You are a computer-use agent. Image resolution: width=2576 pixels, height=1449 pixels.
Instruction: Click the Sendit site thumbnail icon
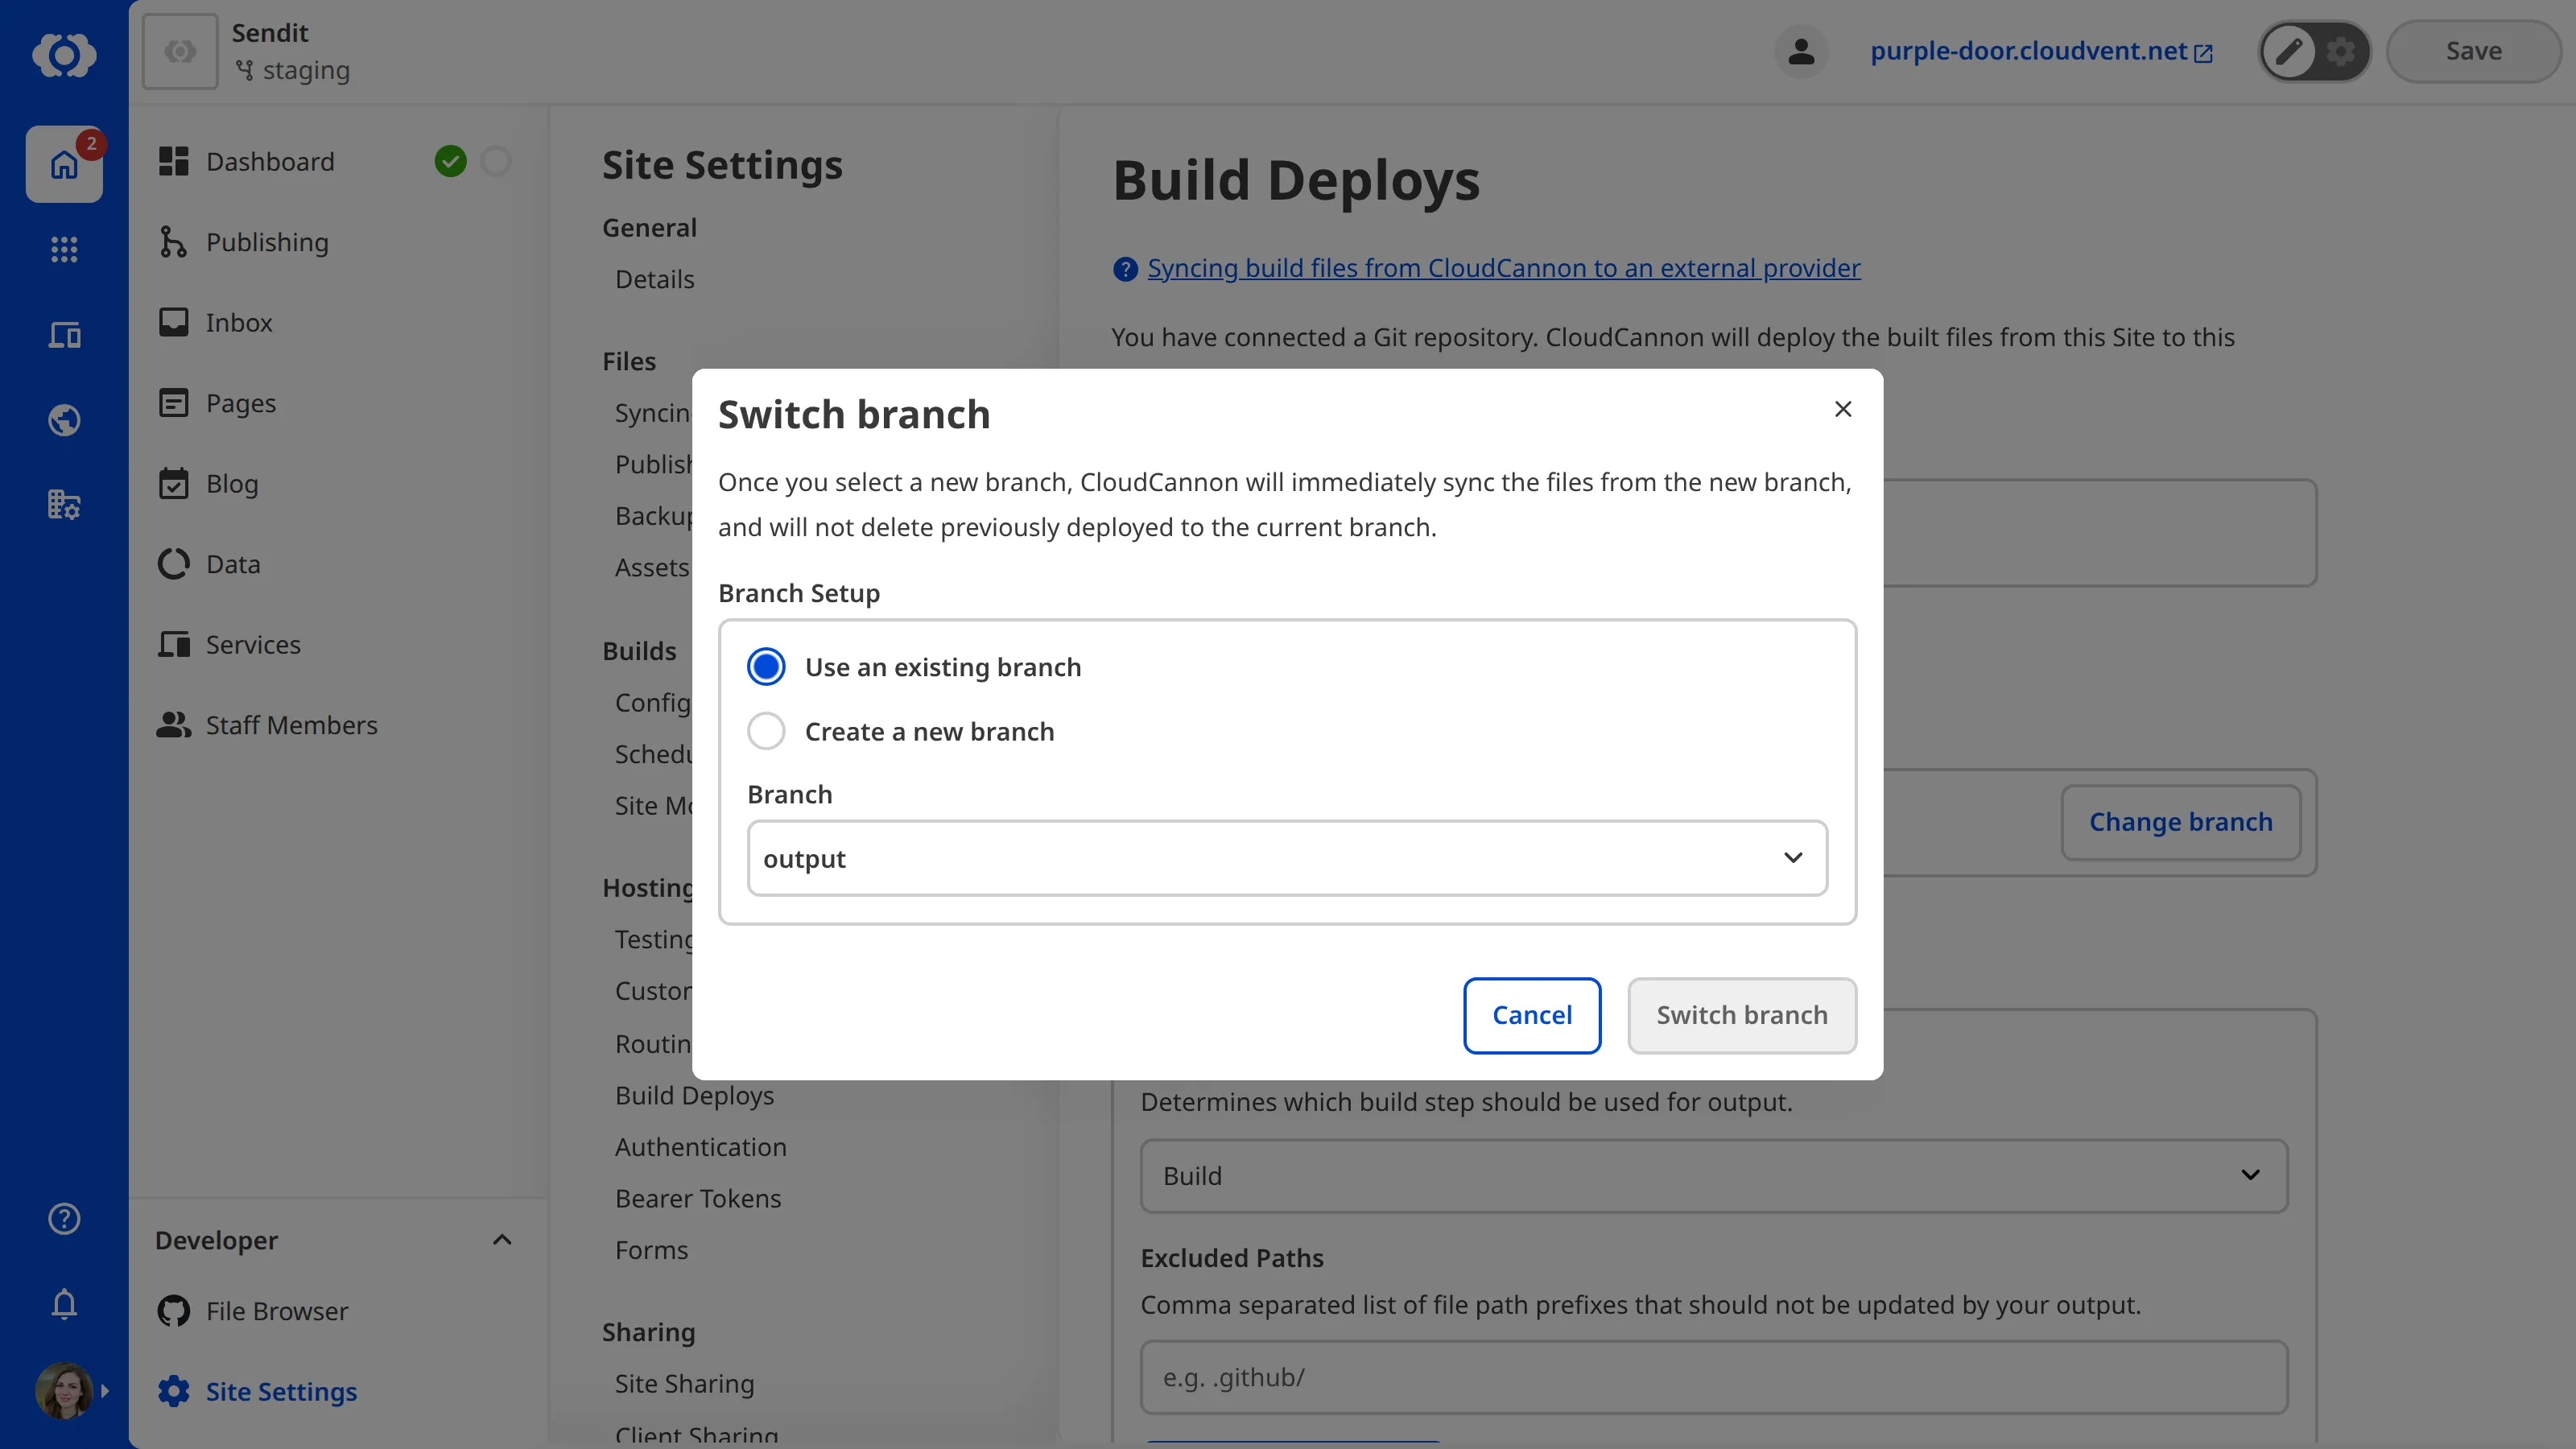[x=180, y=51]
